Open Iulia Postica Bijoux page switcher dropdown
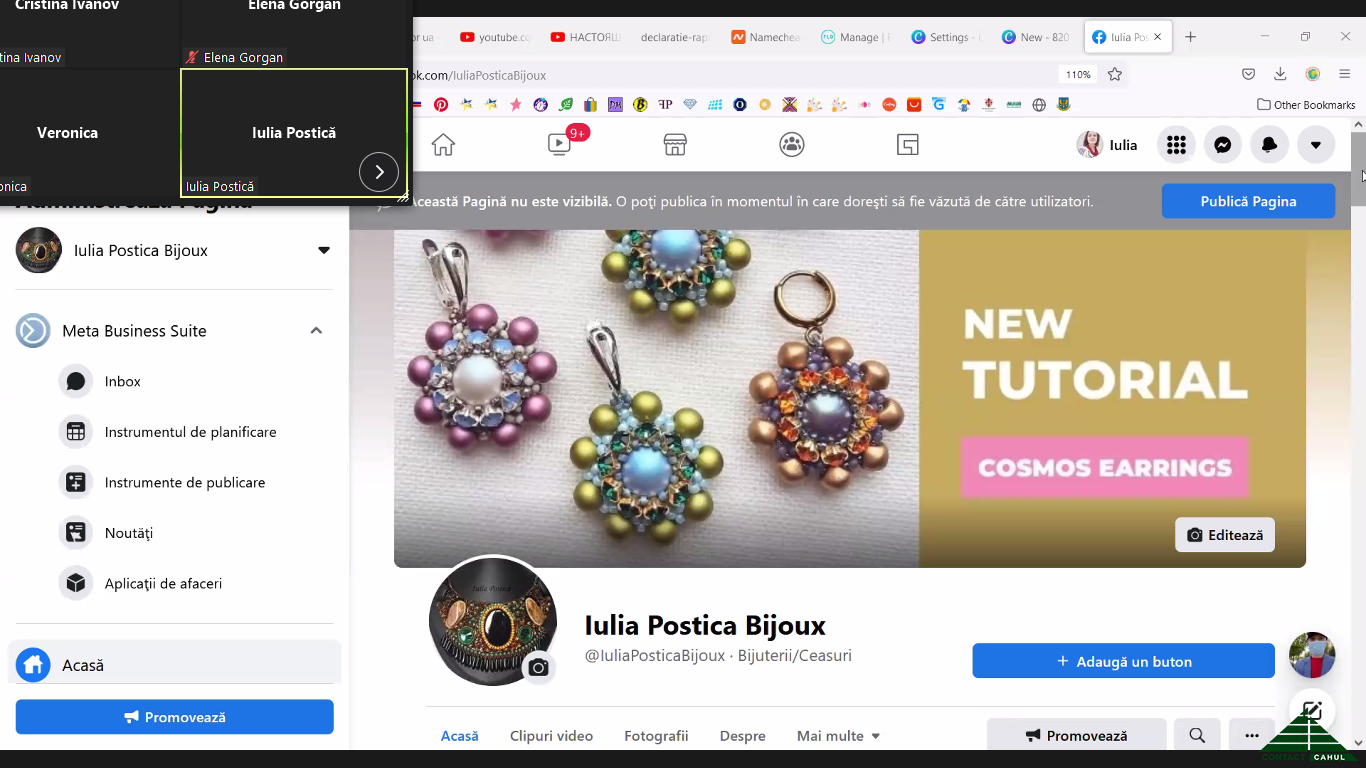 pyautogui.click(x=324, y=250)
